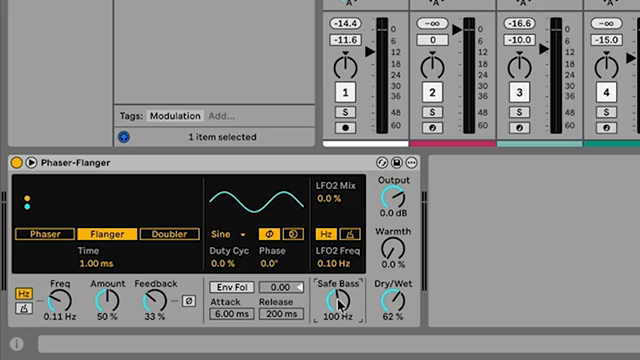Activate track 1 with its number button
This screenshot has width=640, height=360.
(345, 93)
